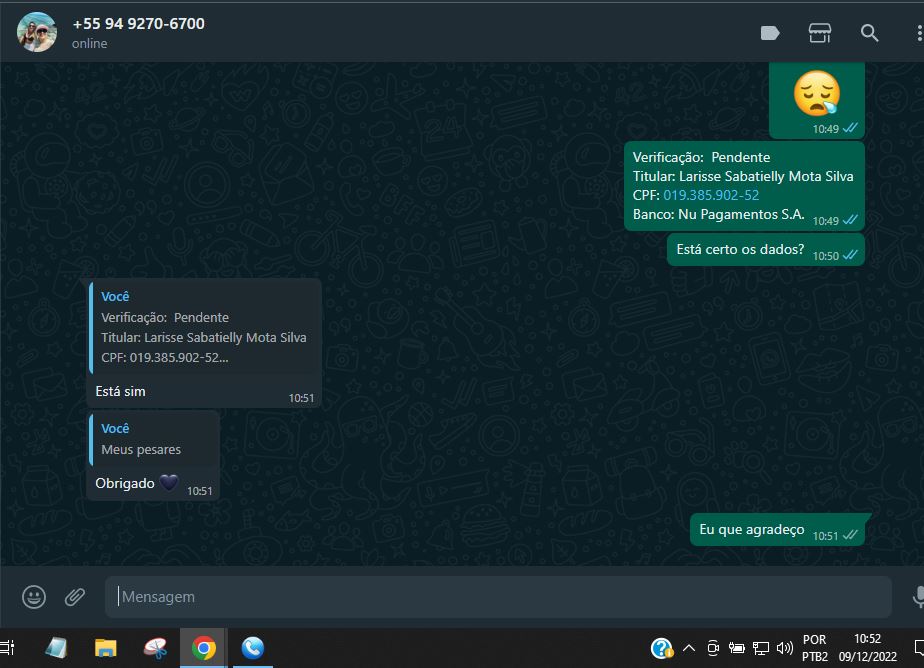Expand the hidden system tray icons
The height and width of the screenshot is (668, 924).
690,648
